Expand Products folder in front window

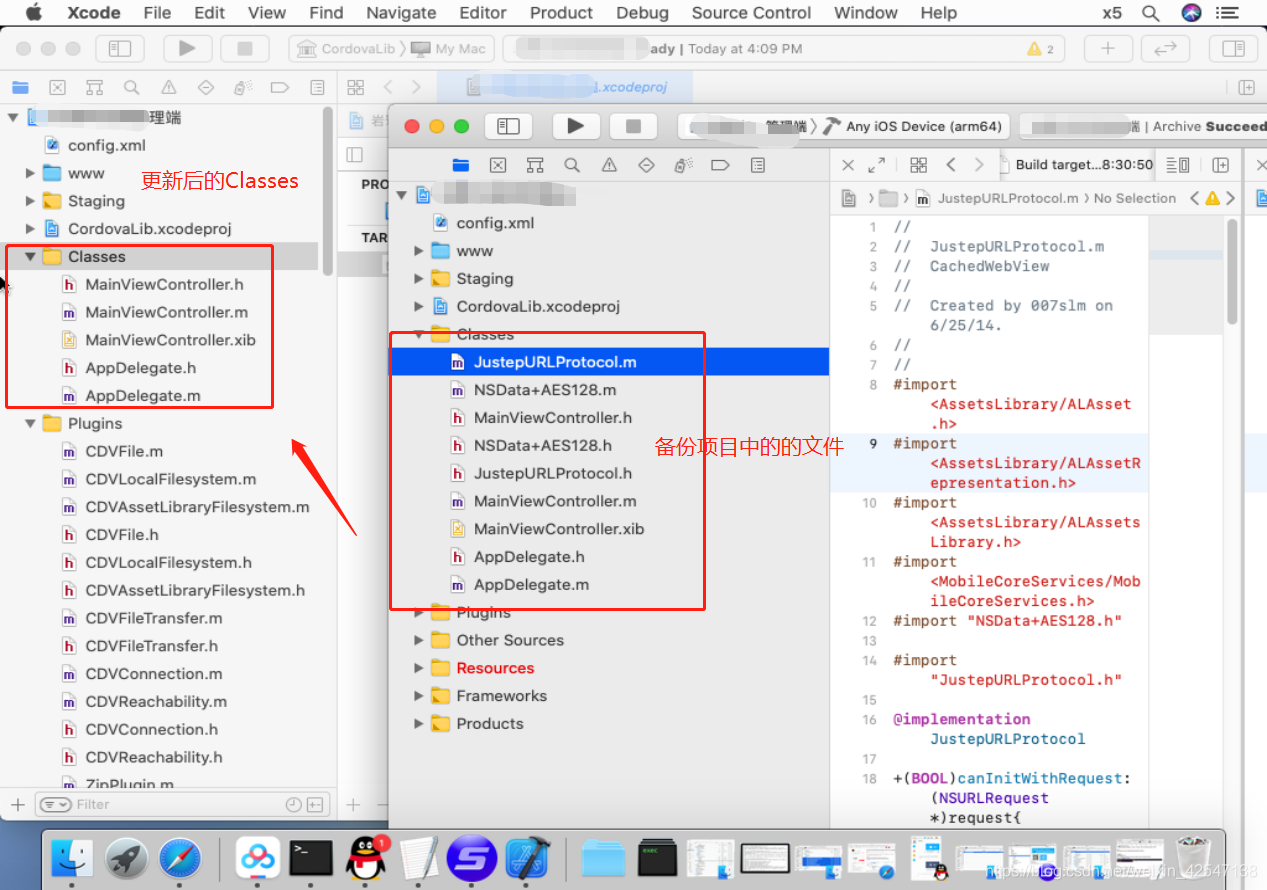click(419, 724)
